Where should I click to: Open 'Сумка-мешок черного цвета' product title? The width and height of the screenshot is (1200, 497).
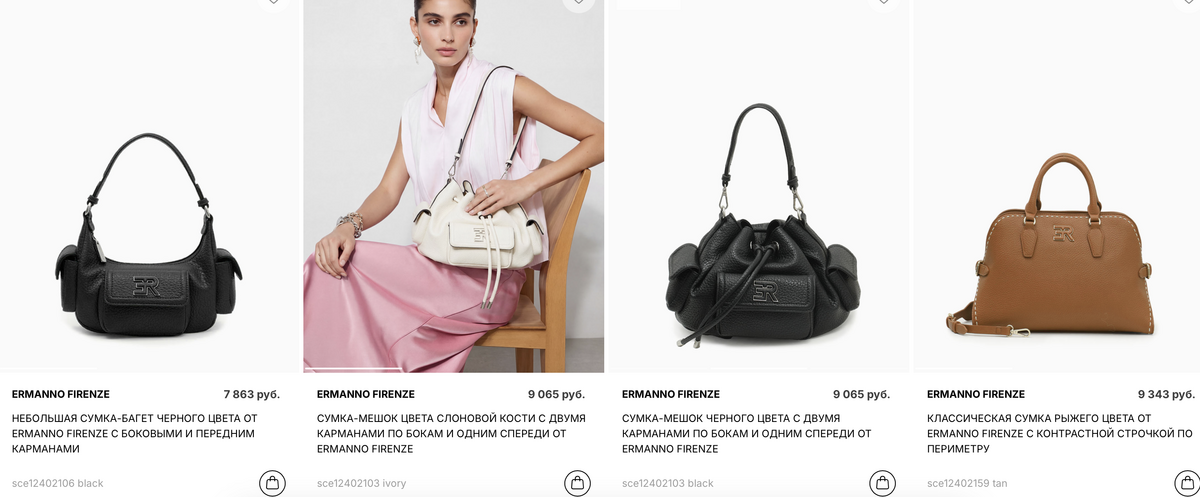pos(747,434)
